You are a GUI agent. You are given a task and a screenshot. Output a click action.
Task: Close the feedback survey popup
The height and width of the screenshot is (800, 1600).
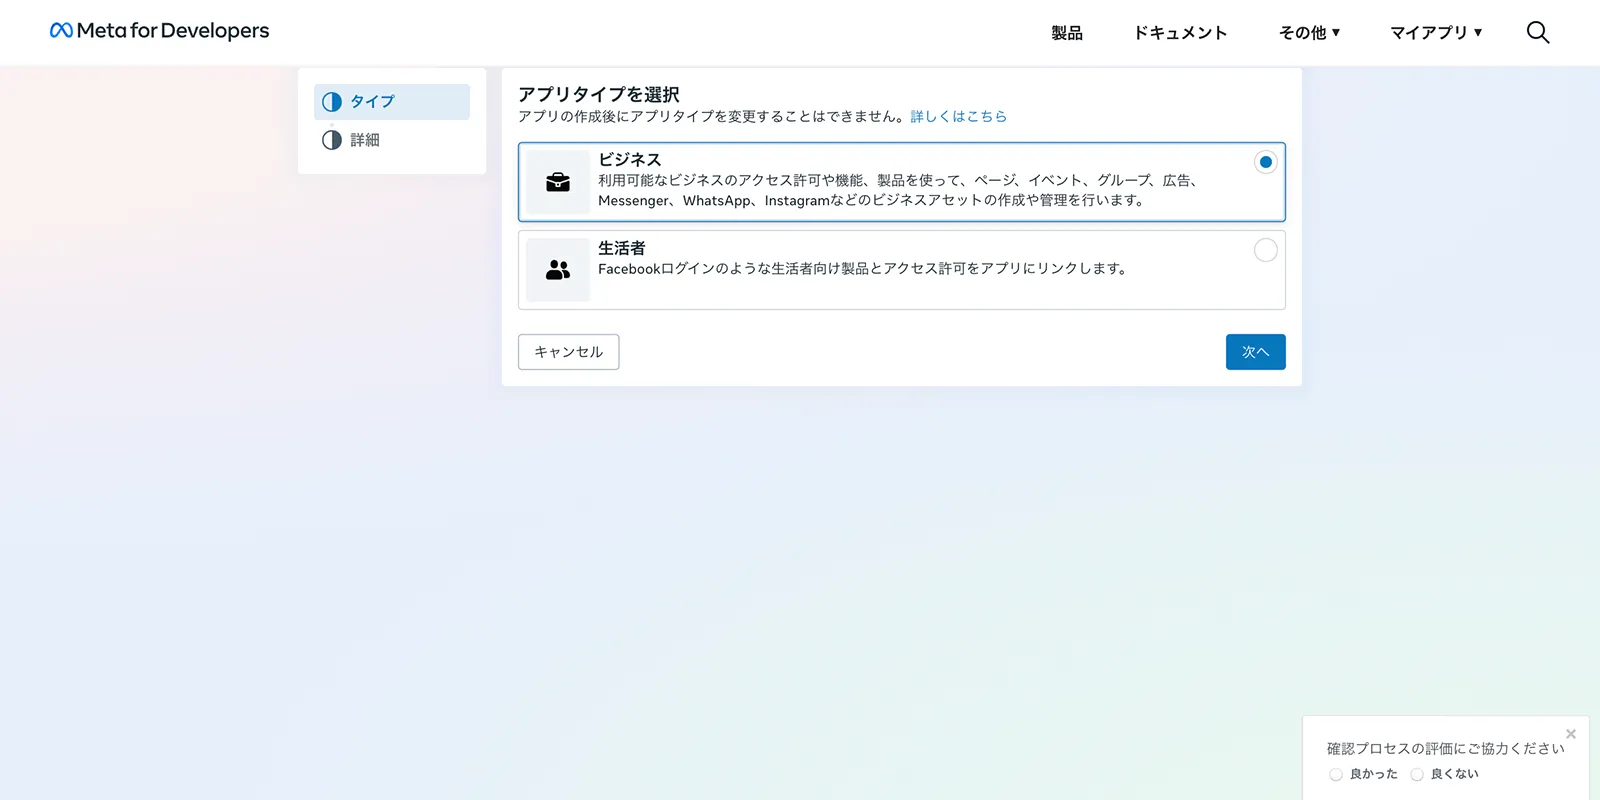1571,734
